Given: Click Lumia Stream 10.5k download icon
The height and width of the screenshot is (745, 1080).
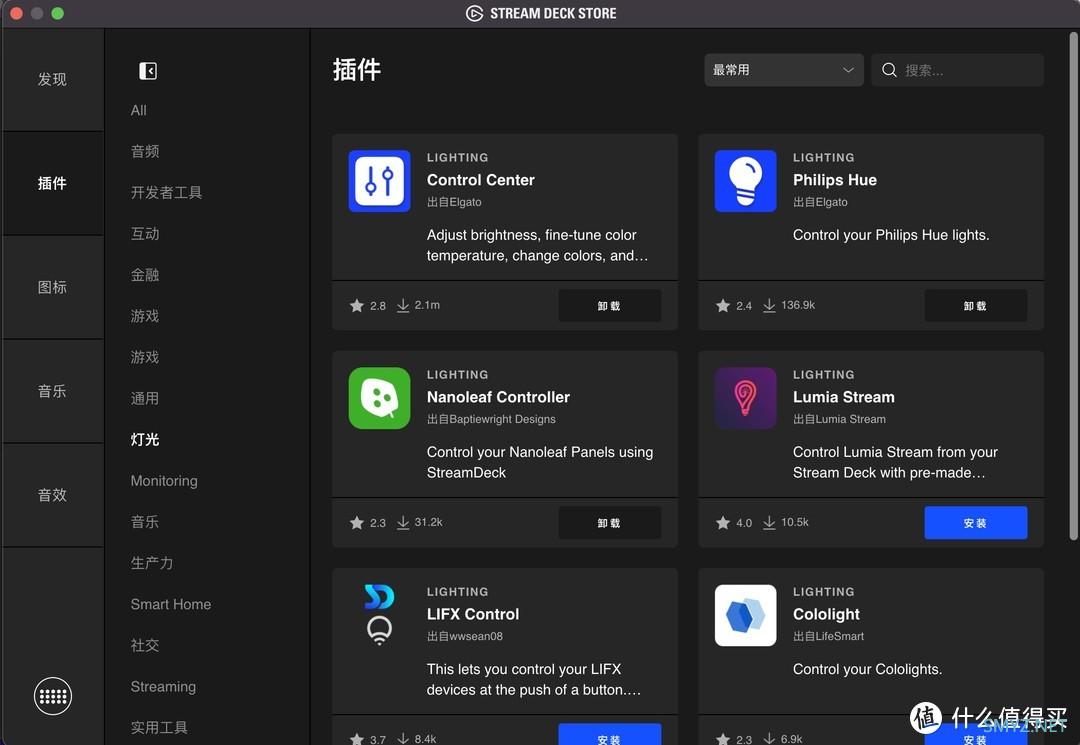Looking at the screenshot, I should point(769,523).
